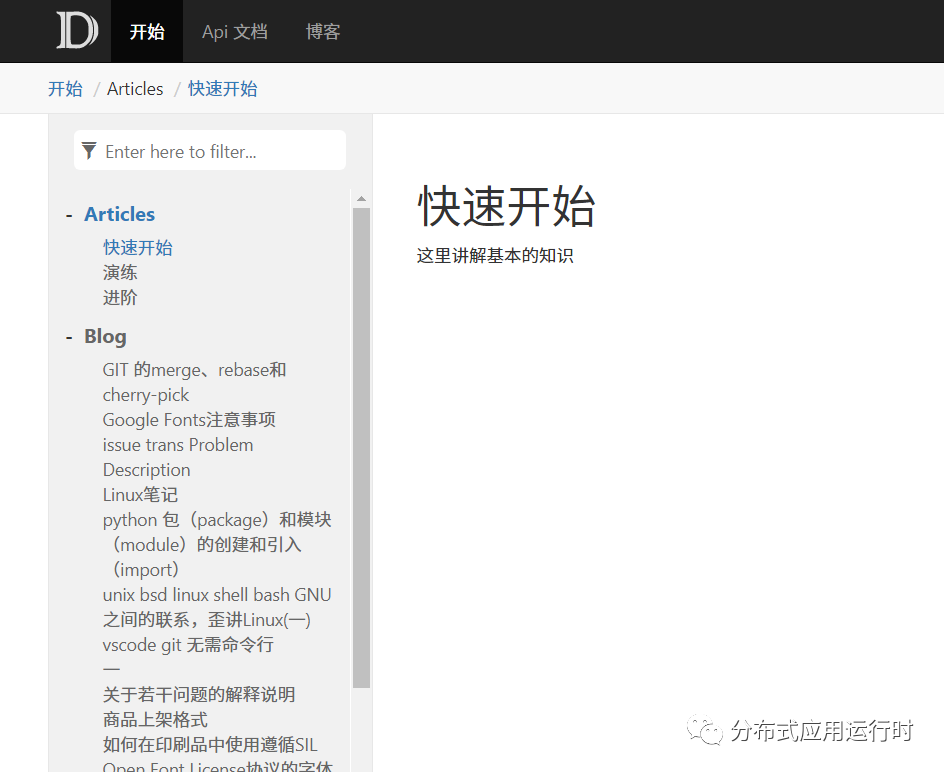944x772 pixels.
Task: Collapse the Blog section in sidebar
Action: tap(68, 336)
